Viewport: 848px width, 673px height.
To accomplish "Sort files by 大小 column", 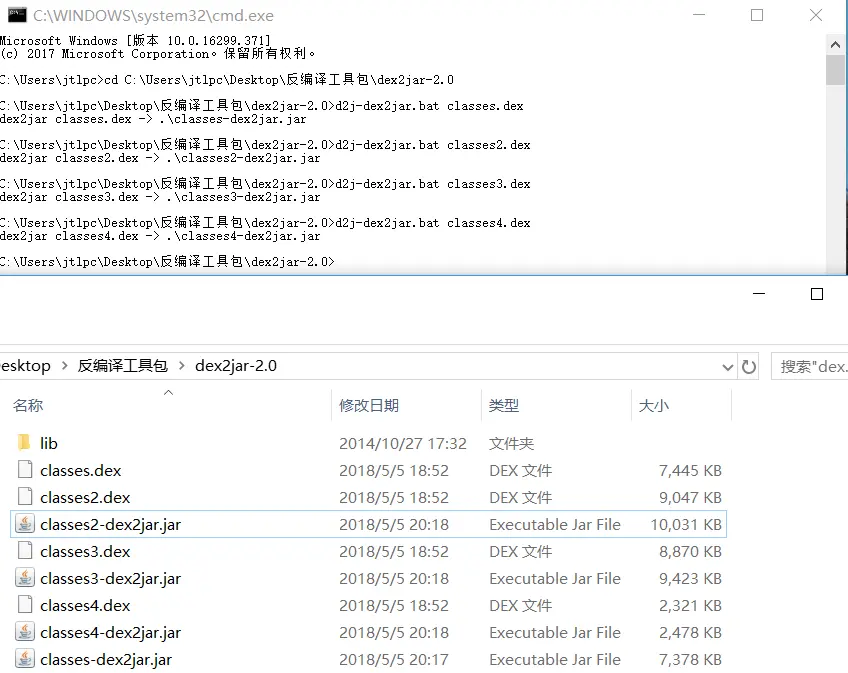I will [x=654, y=405].
